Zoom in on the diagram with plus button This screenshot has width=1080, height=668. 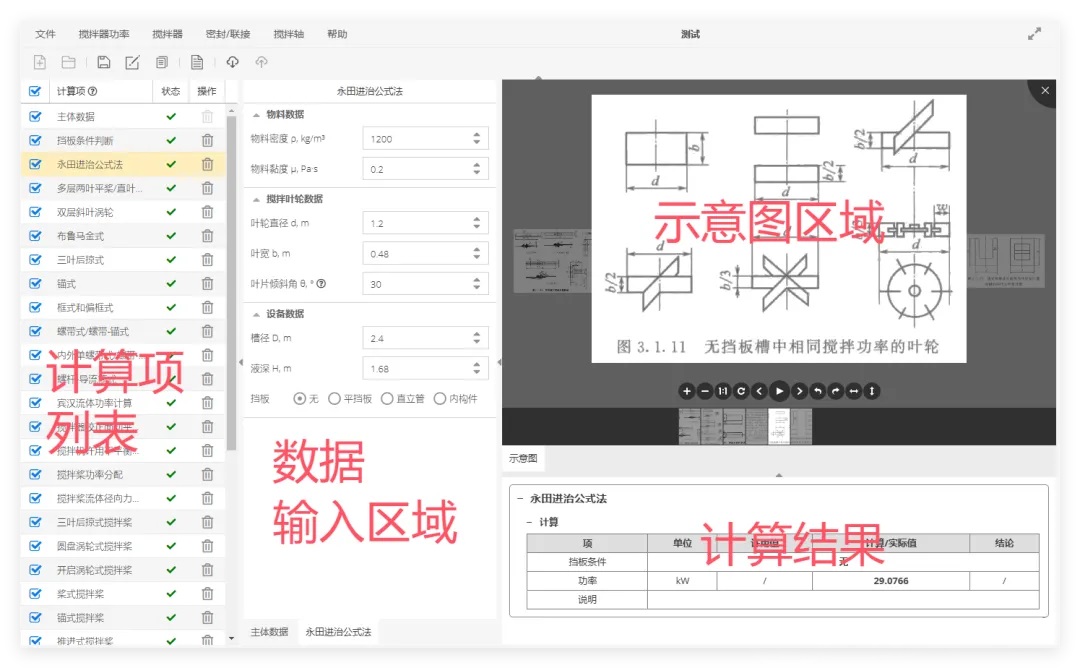pyautogui.click(x=686, y=391)
